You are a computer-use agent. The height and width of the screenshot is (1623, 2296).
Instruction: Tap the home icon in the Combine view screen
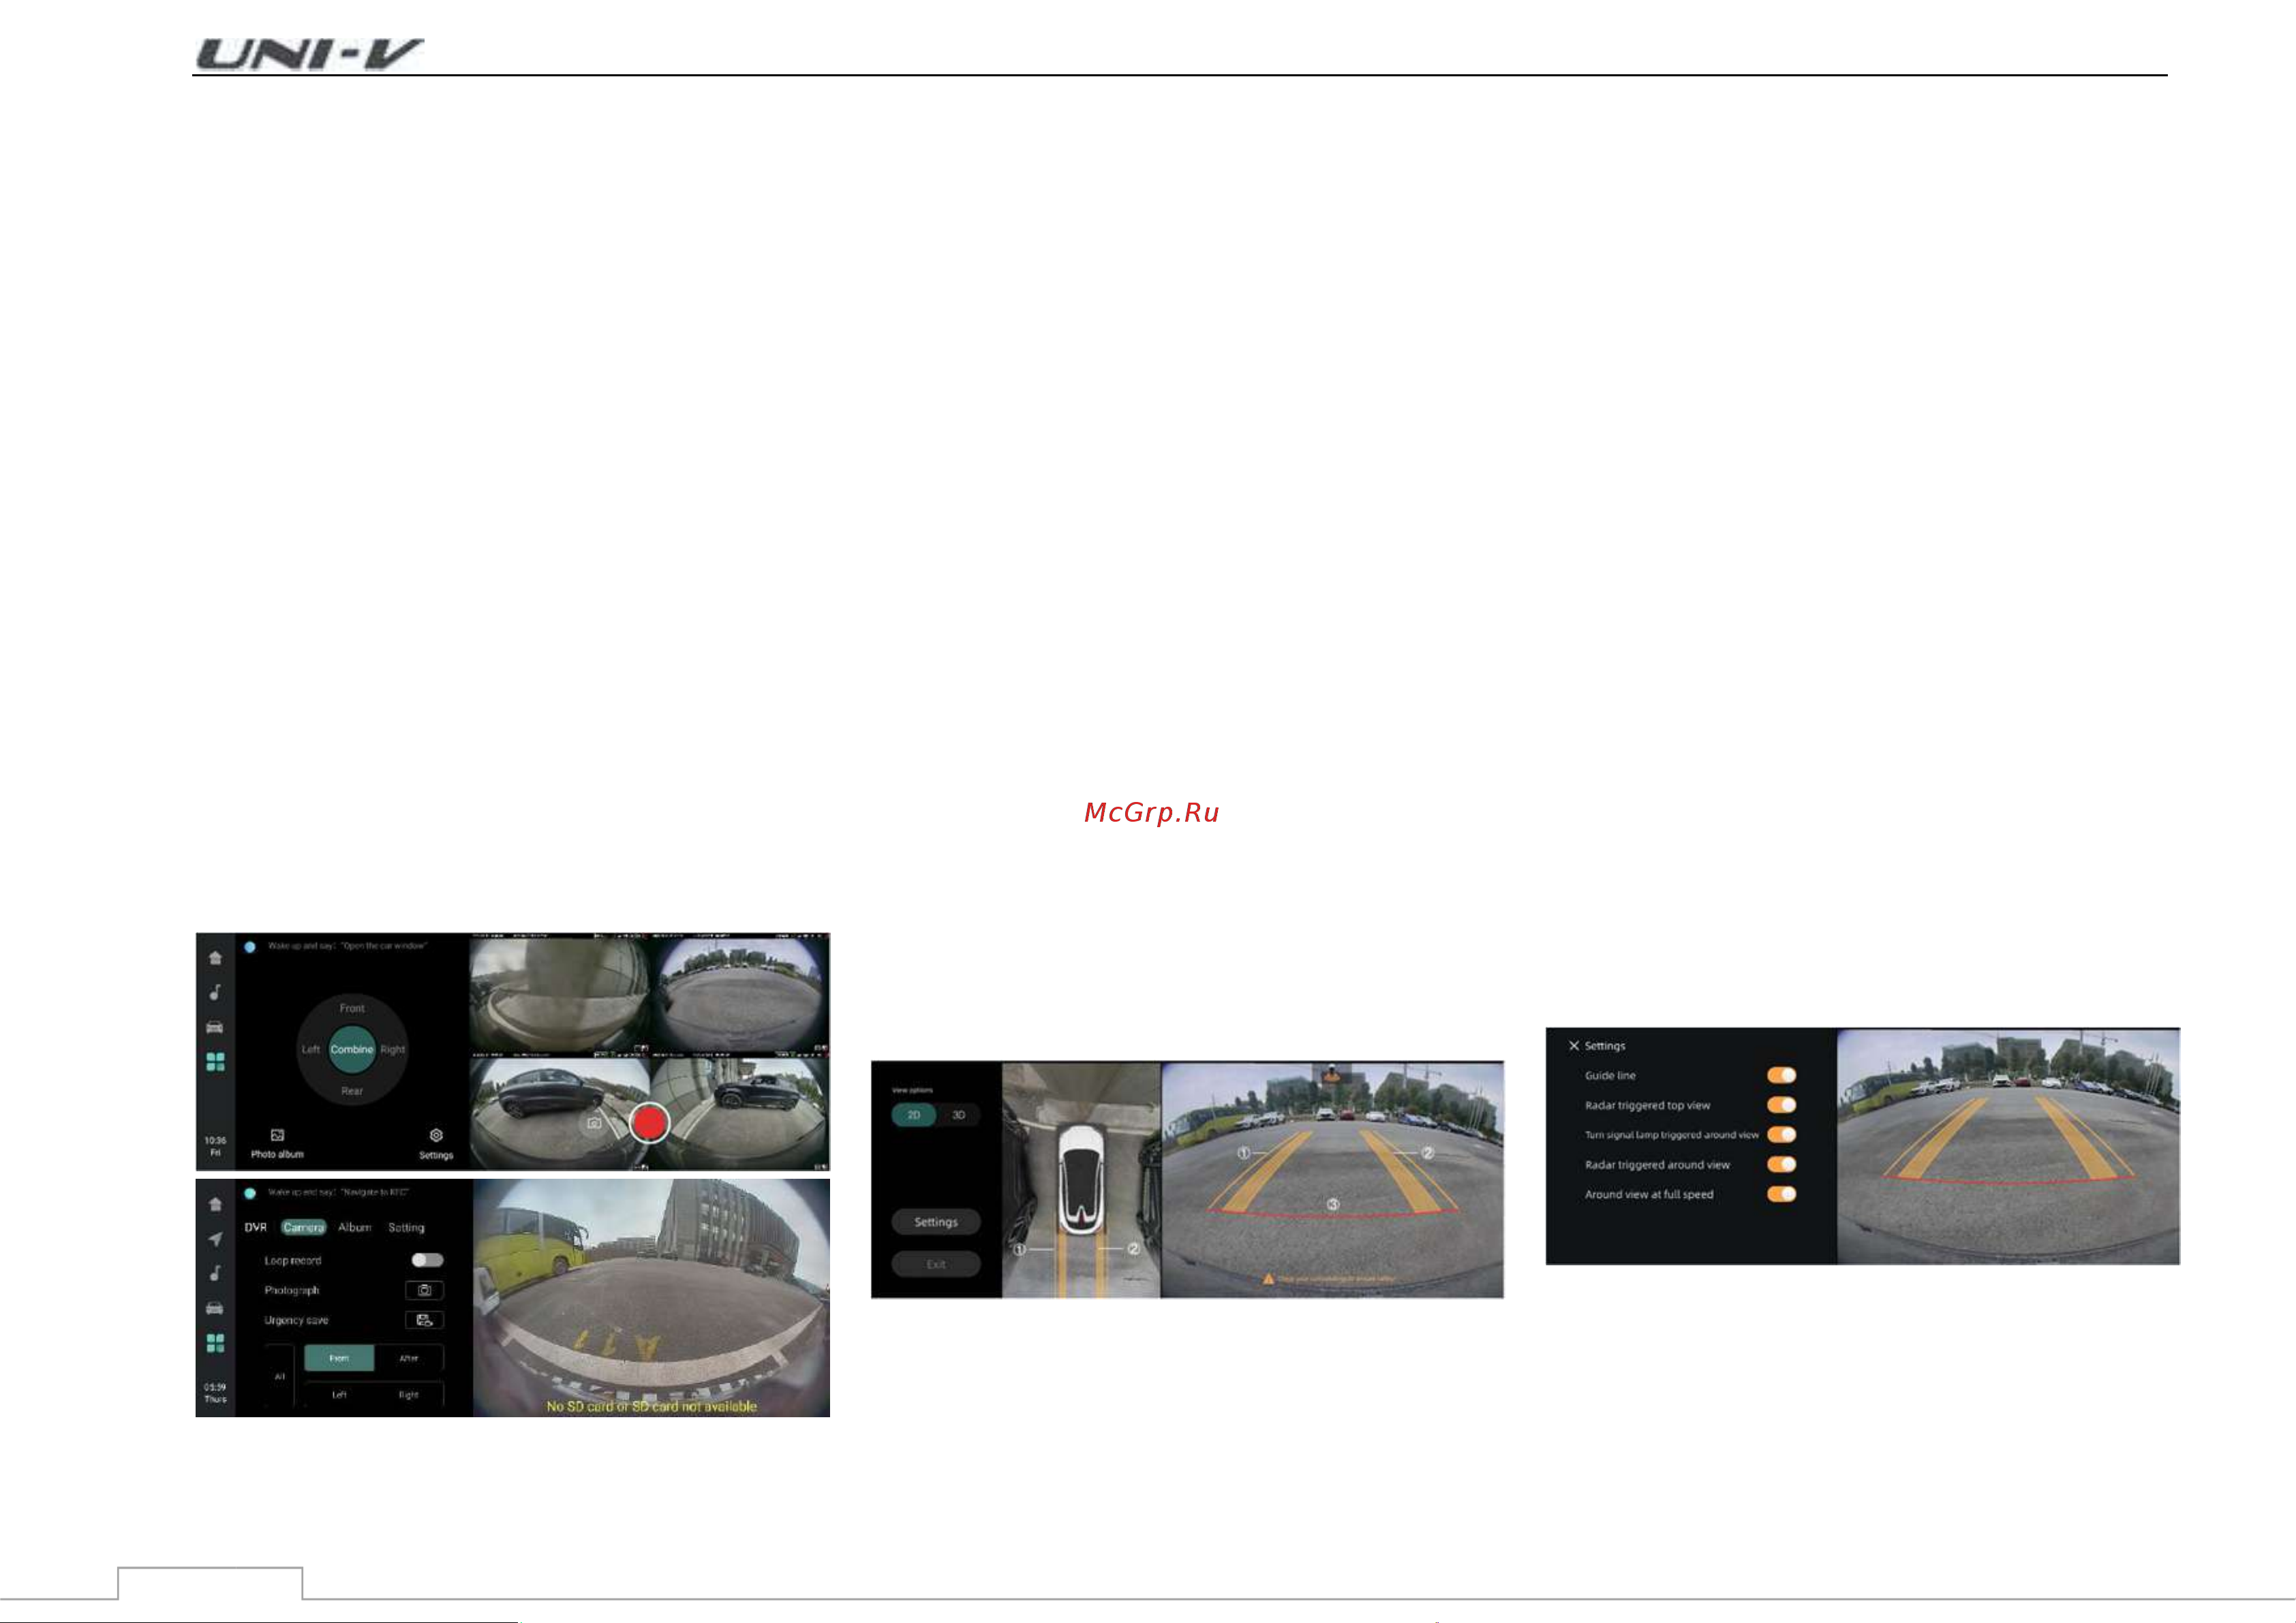click(215, 958)
